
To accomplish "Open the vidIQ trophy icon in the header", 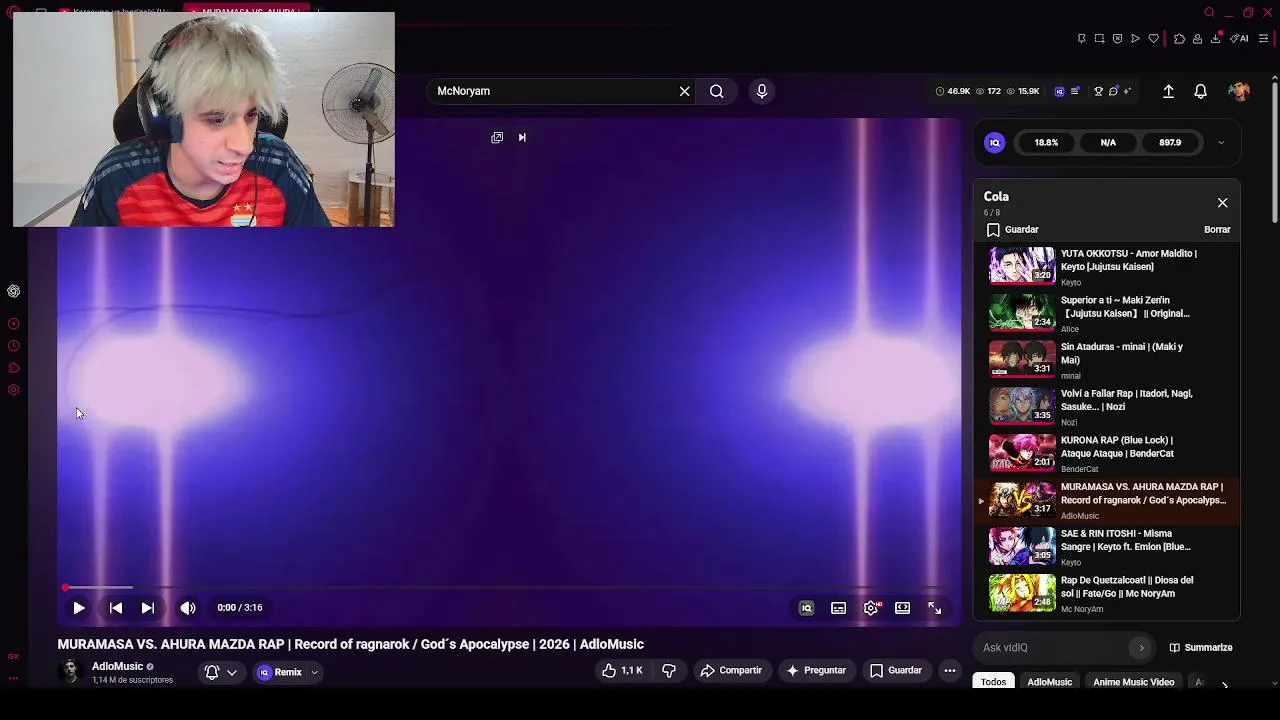I will pos(1098,91).
